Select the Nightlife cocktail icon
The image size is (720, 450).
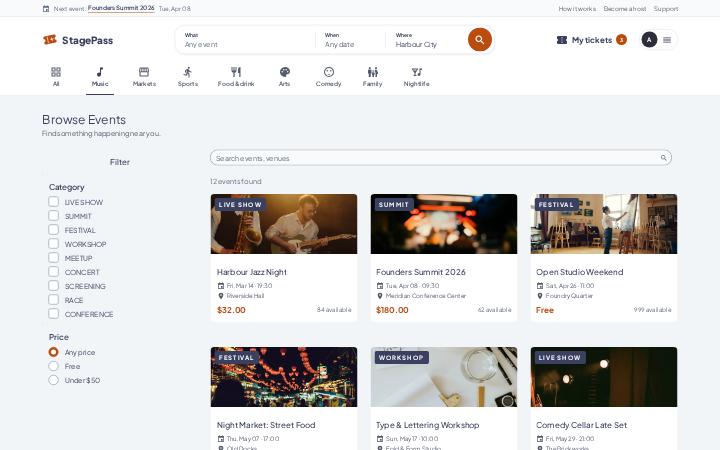pyautogui.click(x=416, y=72)
